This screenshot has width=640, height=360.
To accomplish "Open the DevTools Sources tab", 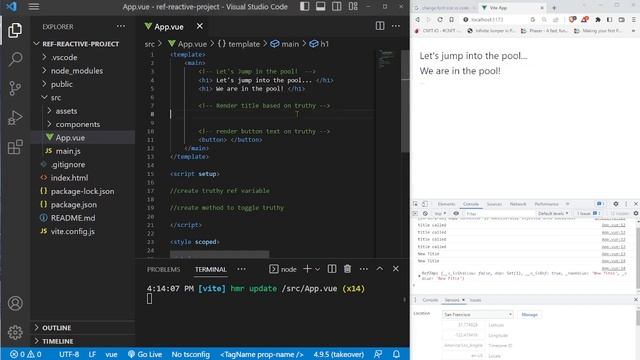I will (494, 204).
